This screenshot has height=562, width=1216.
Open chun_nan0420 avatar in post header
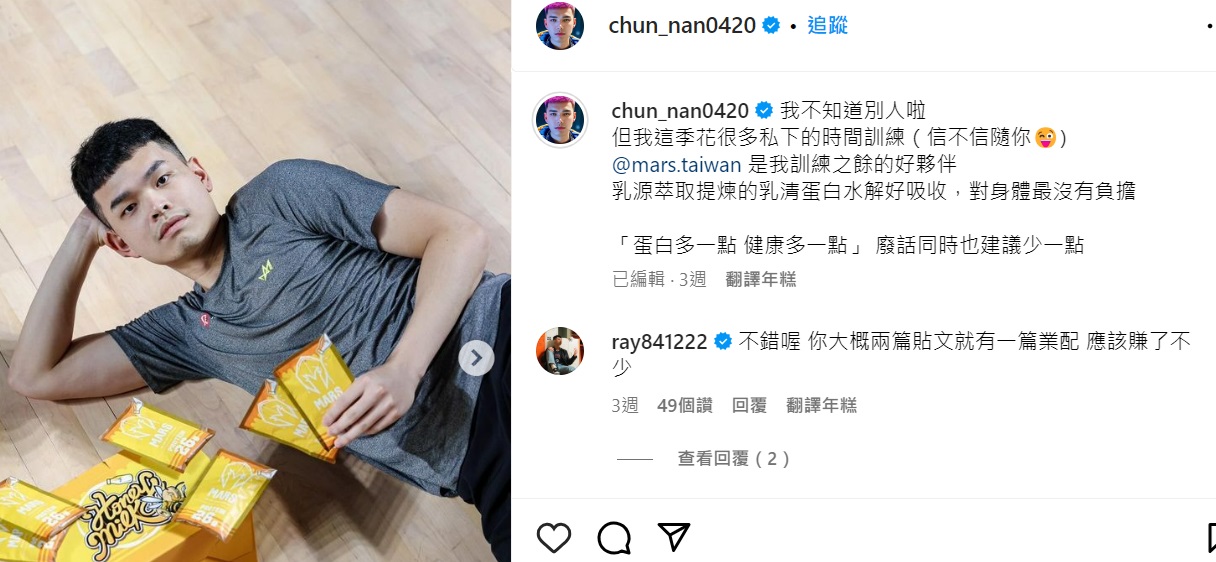point(560,26)
